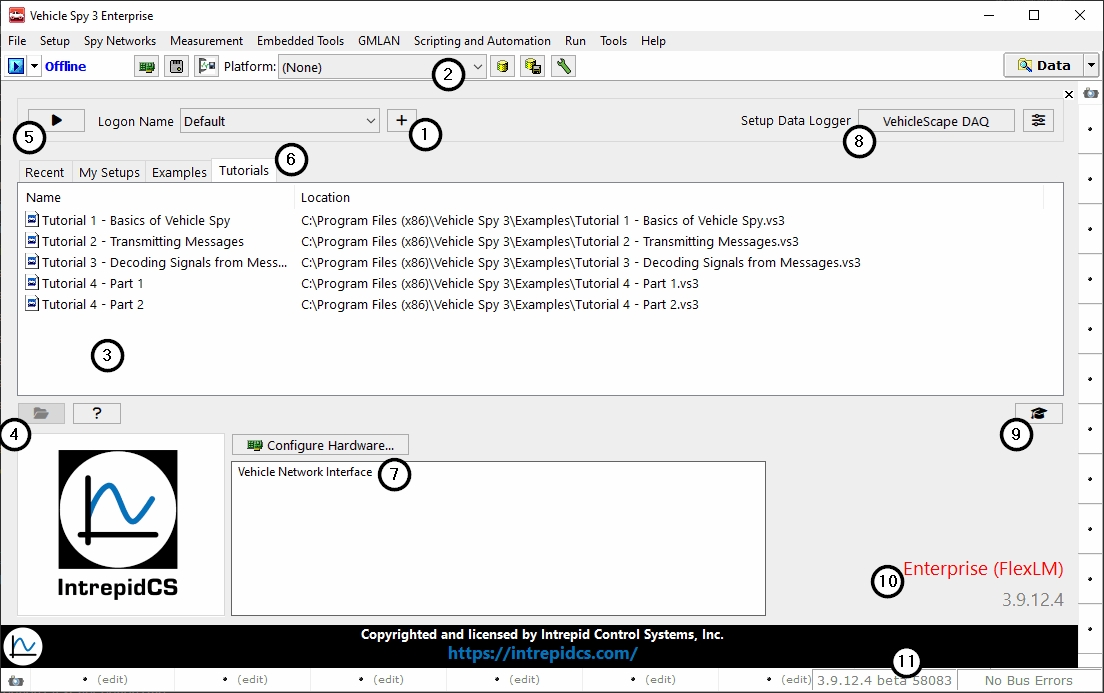1104x693 pixels.
Task: Click the VehicleScape DAQ button
Action: pos(935,121)
